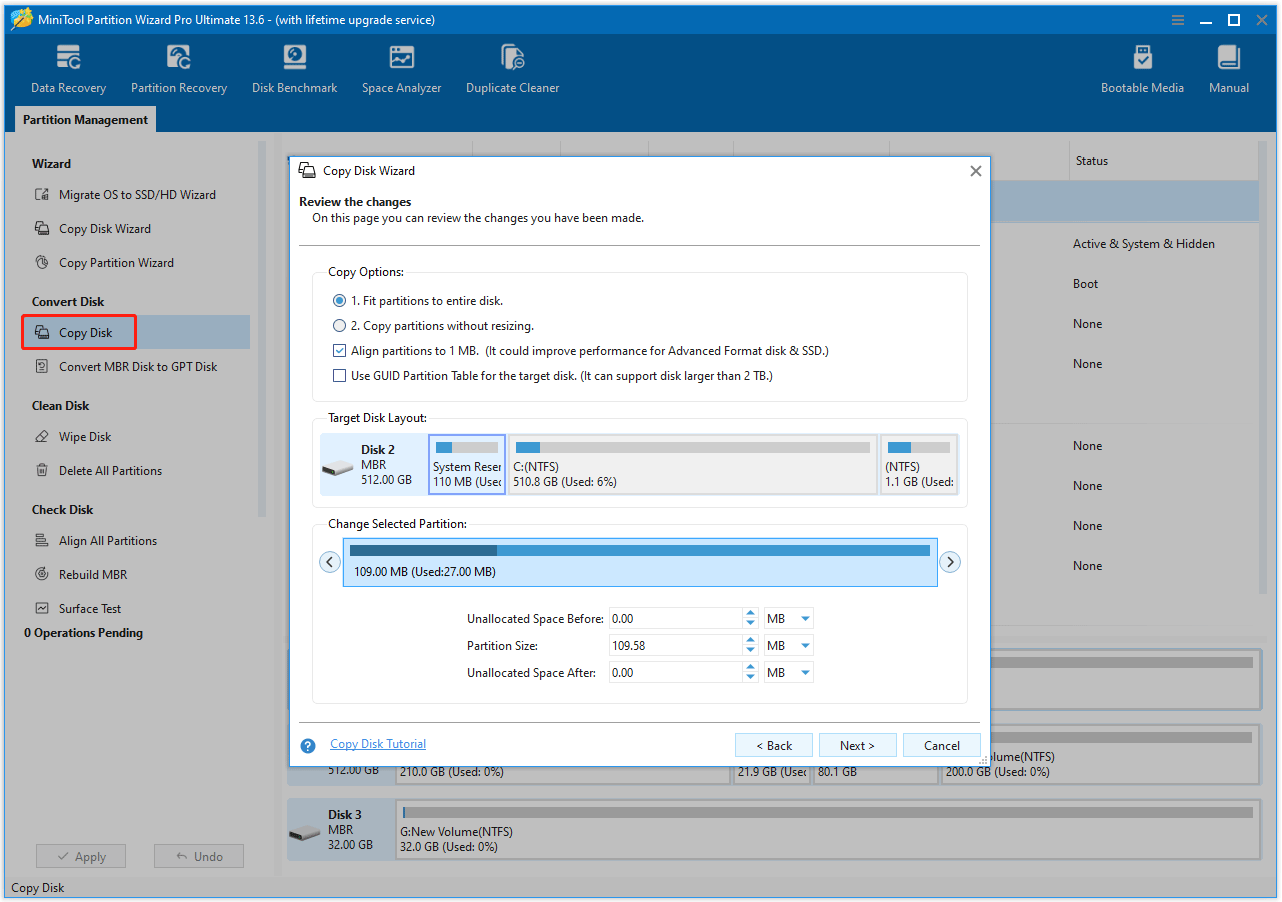
Task: Open the Disk Benchmark tool
Action: point(293,67)
